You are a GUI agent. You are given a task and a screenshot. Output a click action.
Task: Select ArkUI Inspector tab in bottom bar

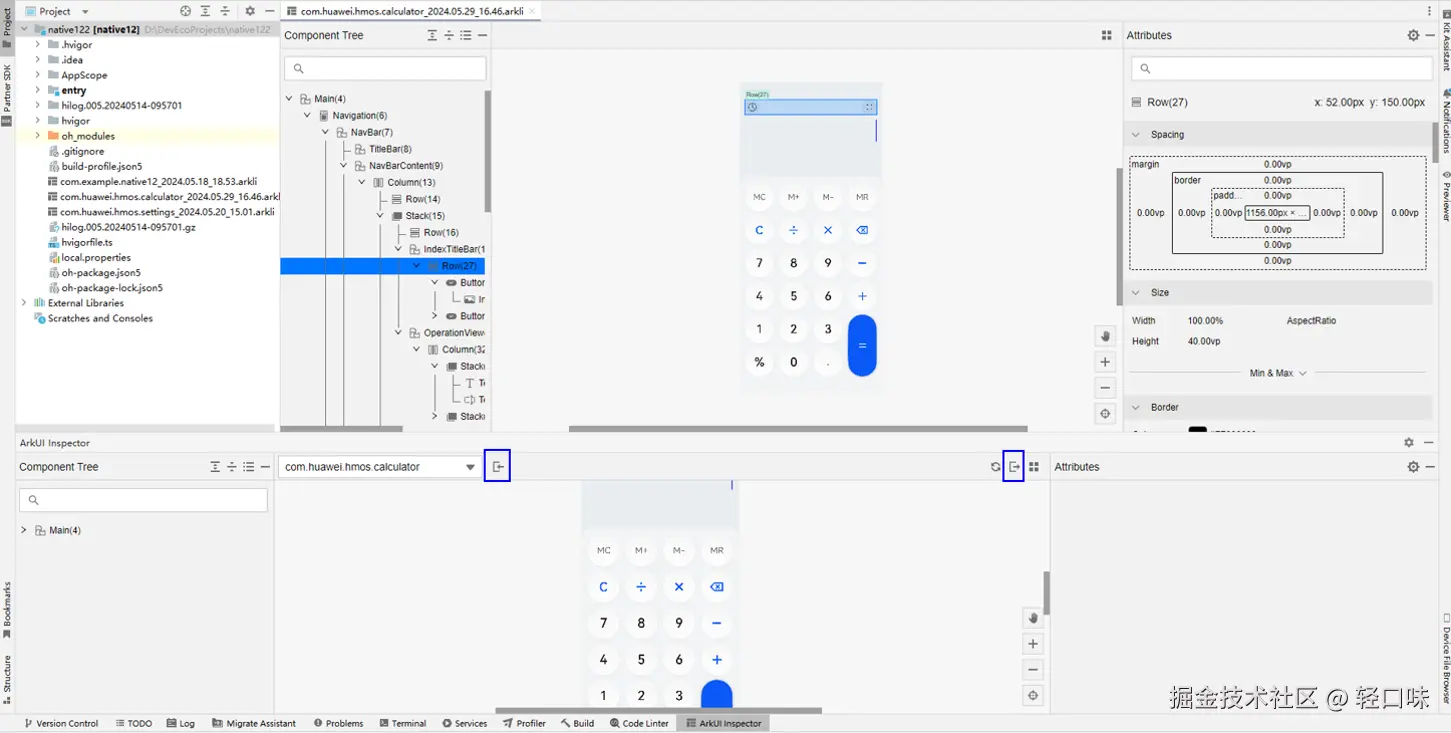[x=723, y=723]
